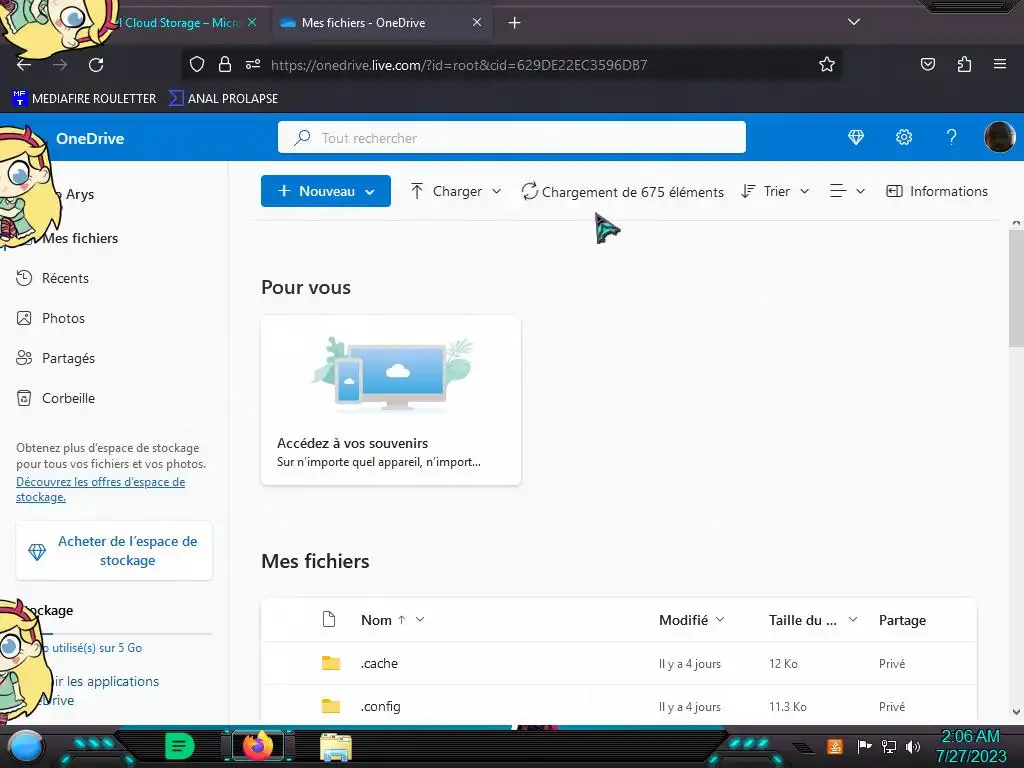Open the view layout options dropdown

click(x=847, y=191)
